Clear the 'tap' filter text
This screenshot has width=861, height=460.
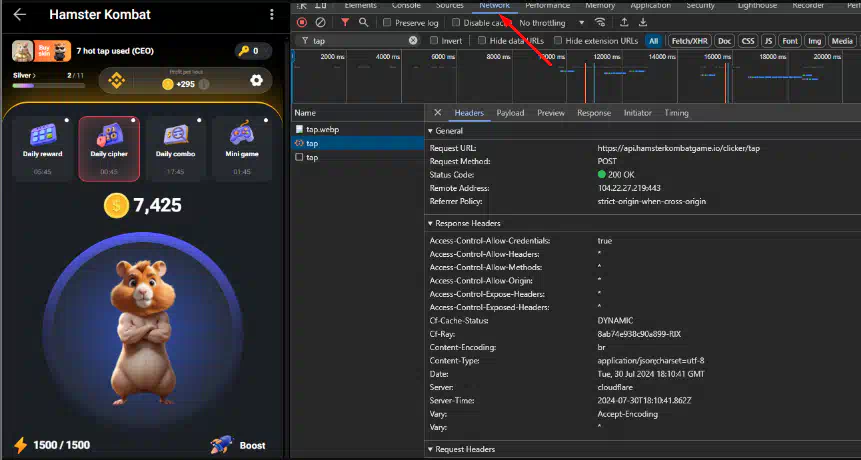click(413, 41)
